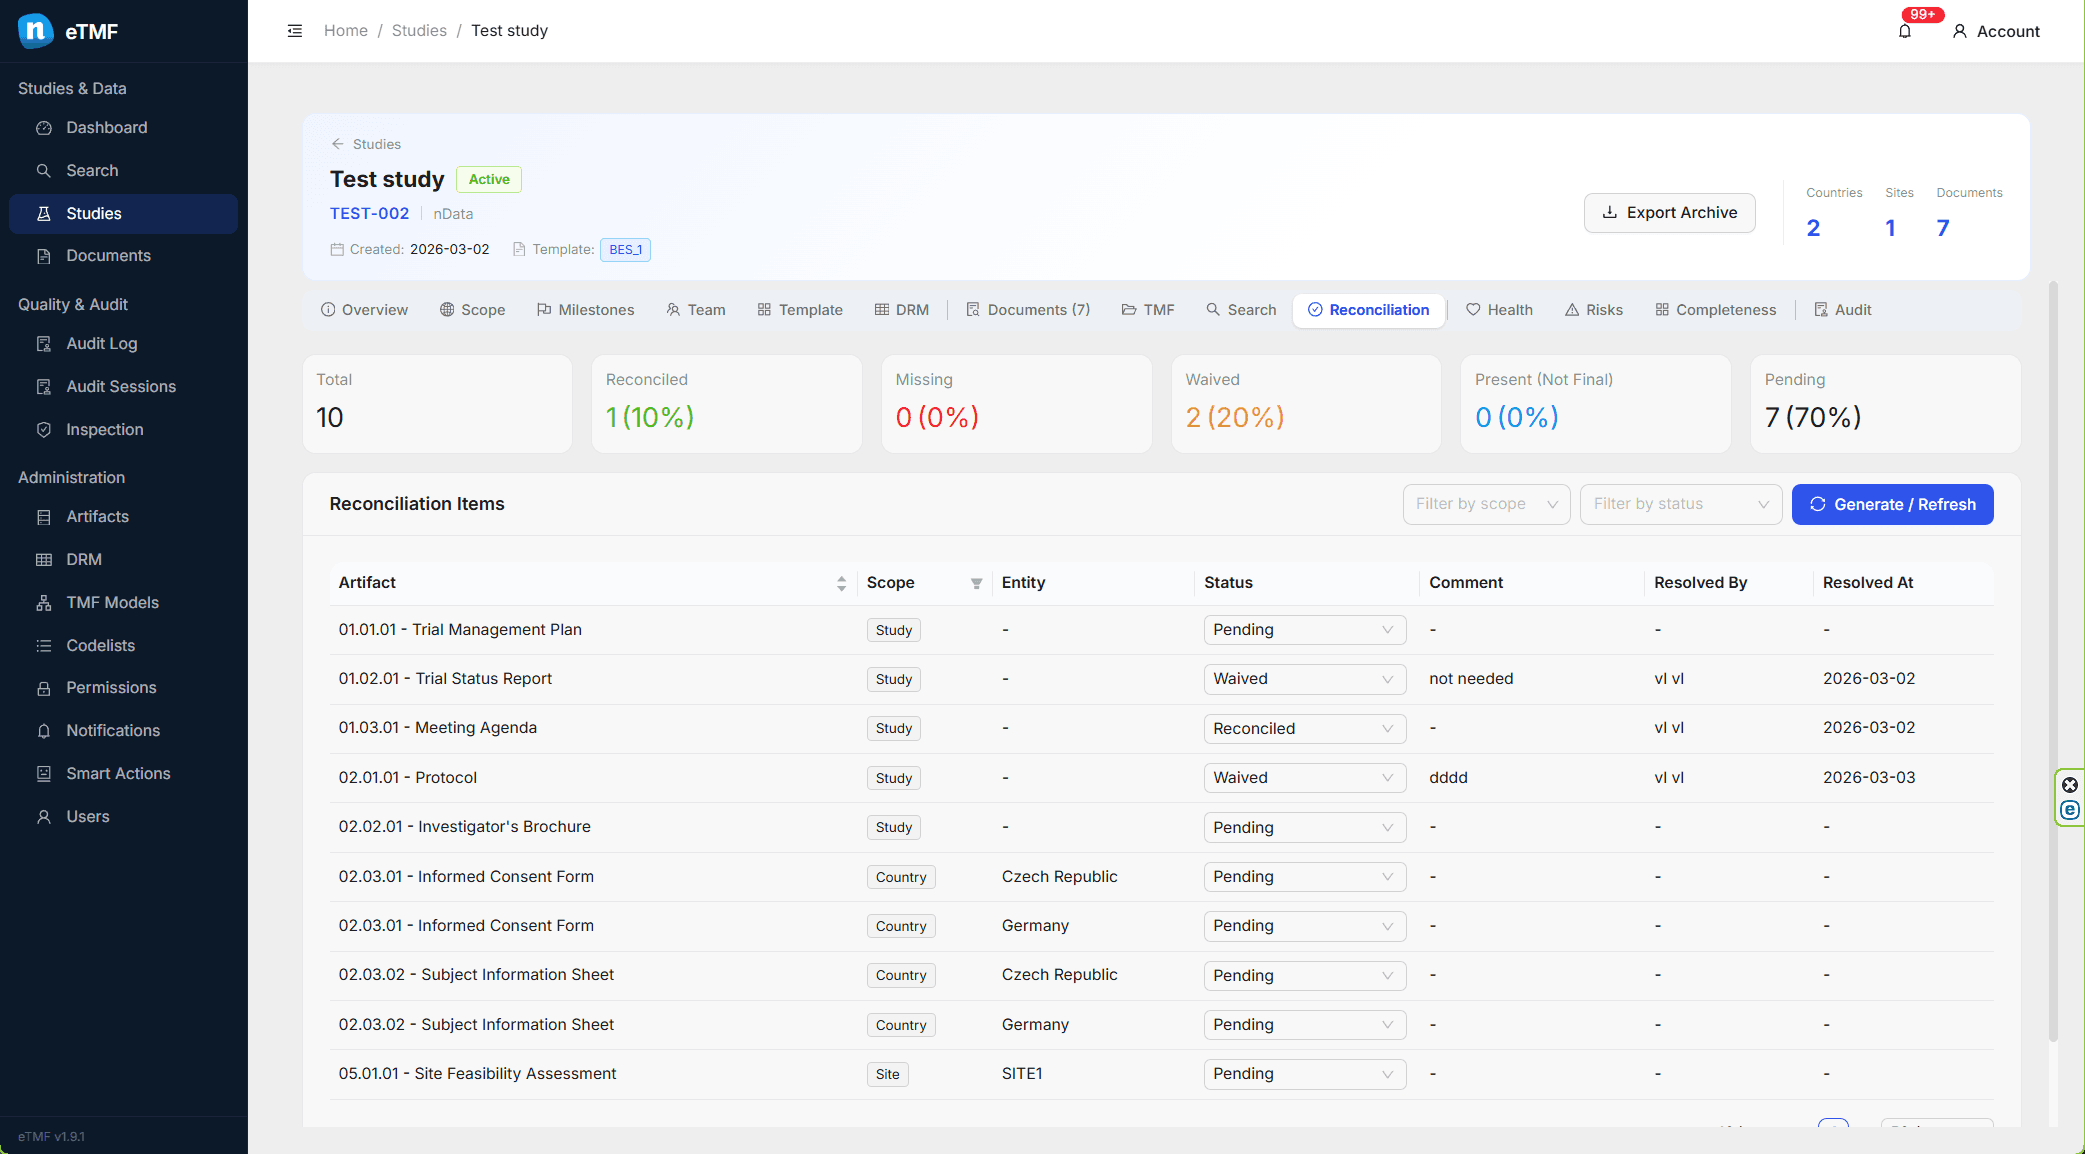Click the Documents count 7
The image size is (2085, 1154).
click(1943, 228)
